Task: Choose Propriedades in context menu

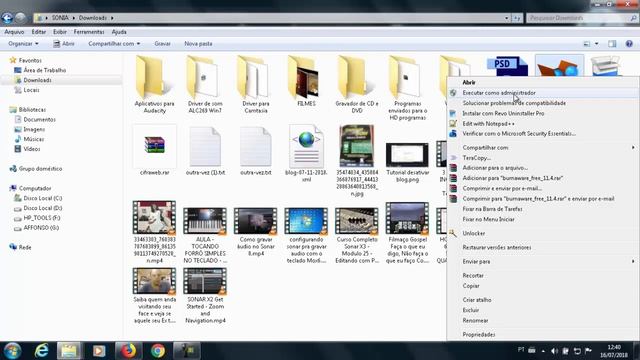Action: (478, 334)
